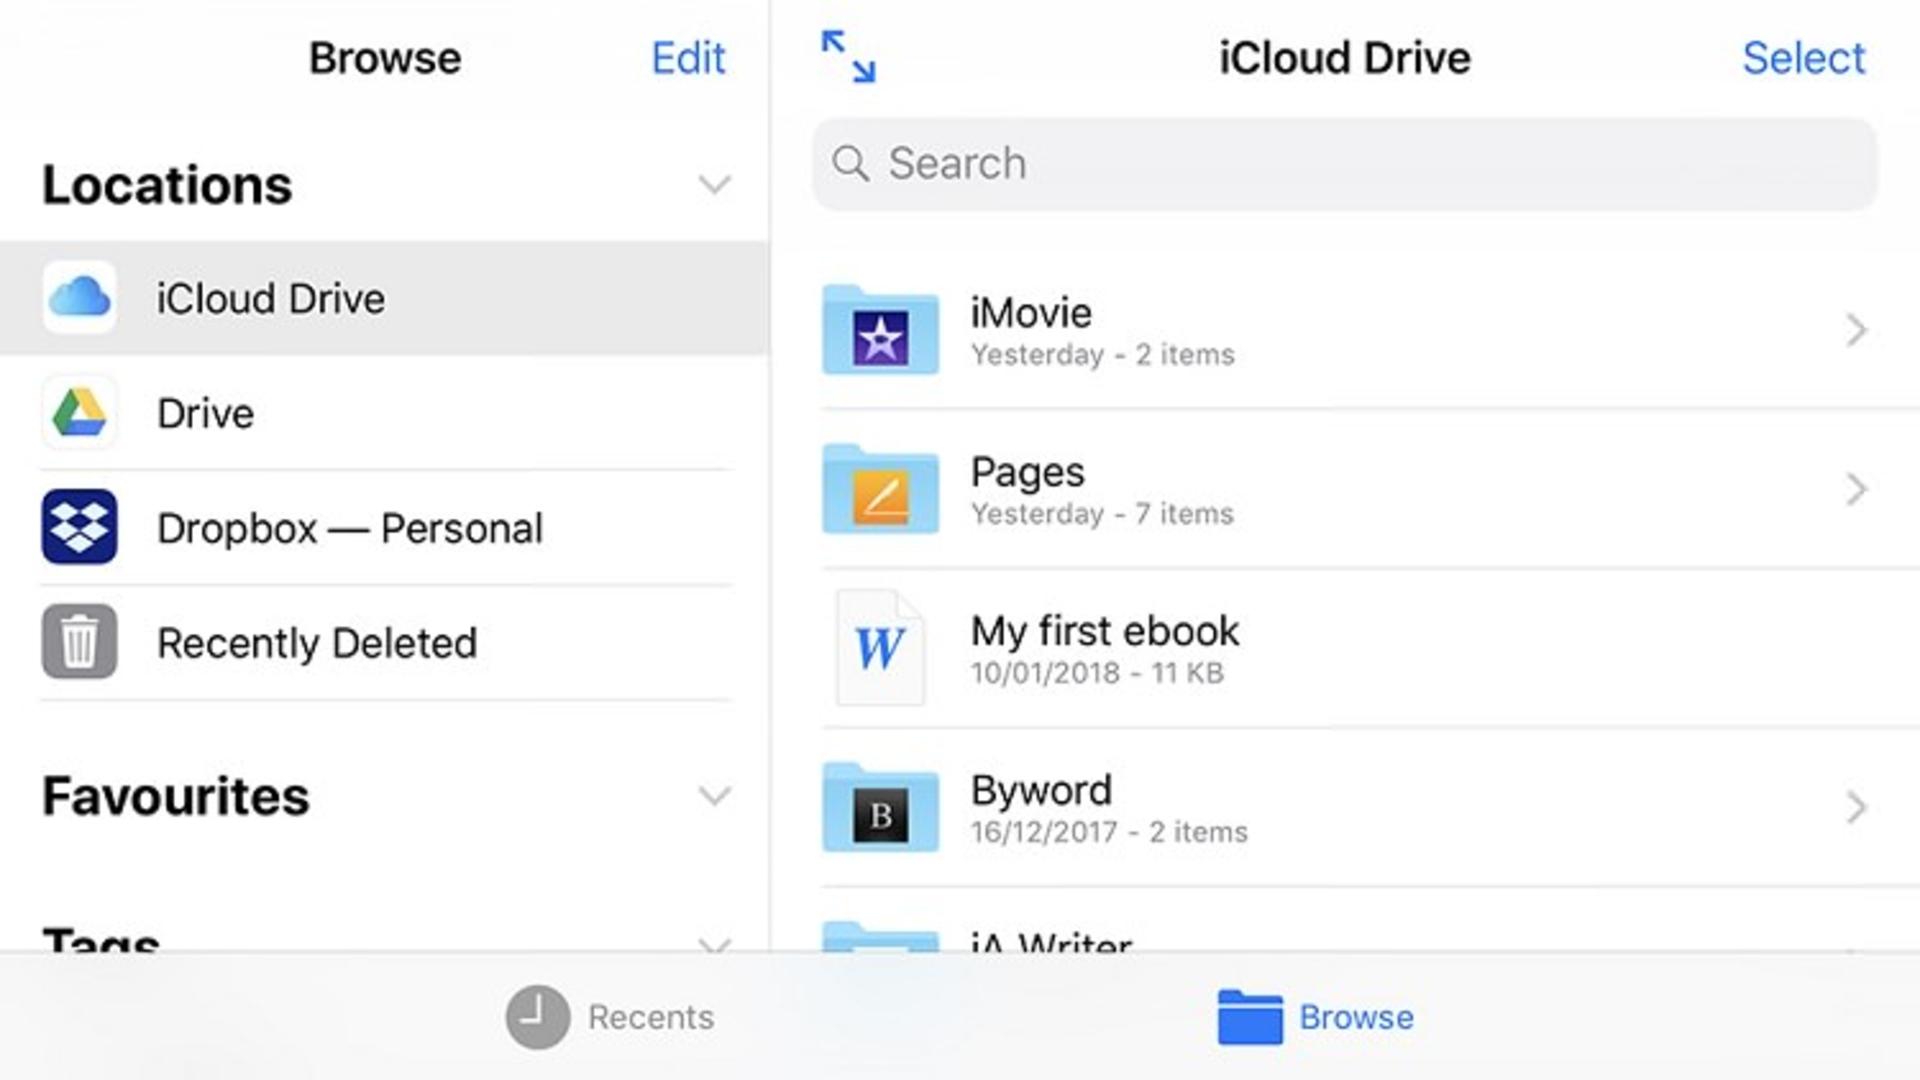1920x1080 pixels.
Task: Select iCloud Drive location label
Action: click(x=270, y=299)
